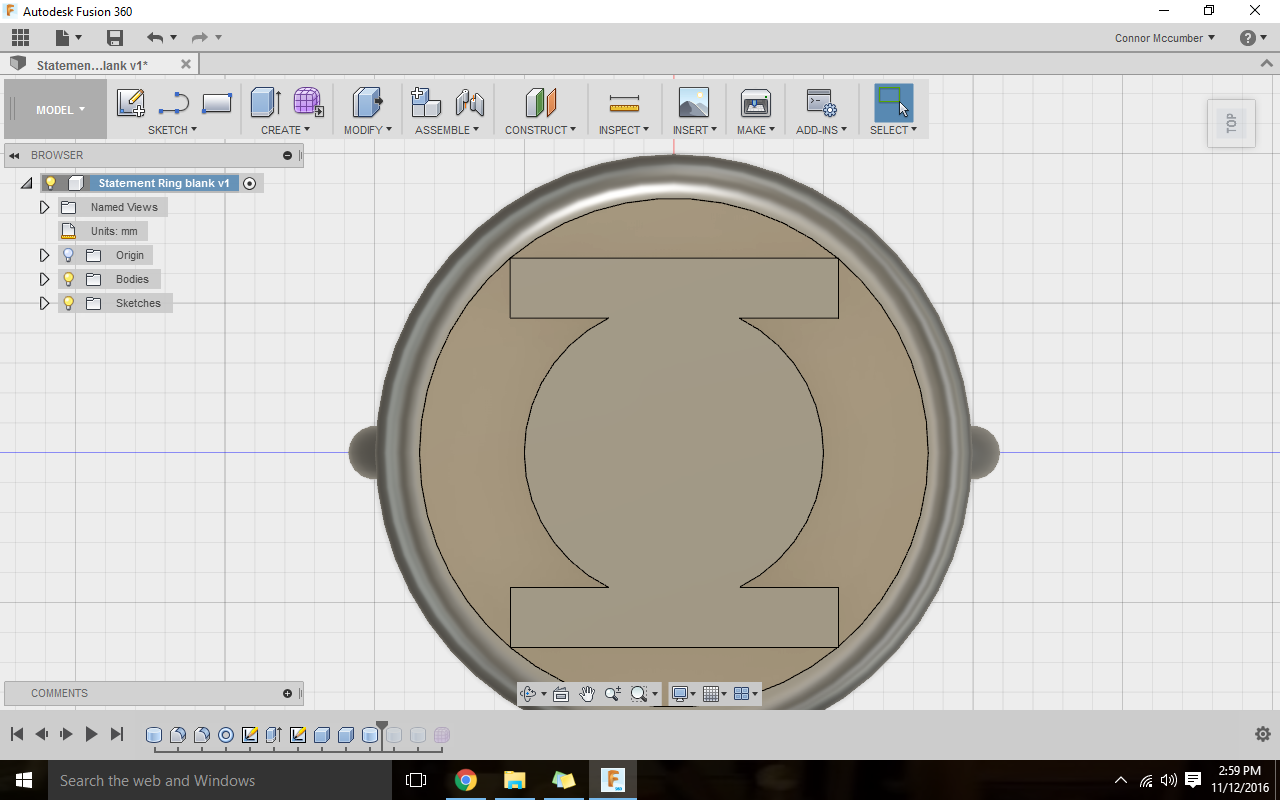Click the Look At camera icon
The image size is (1280, 800).
560,694
